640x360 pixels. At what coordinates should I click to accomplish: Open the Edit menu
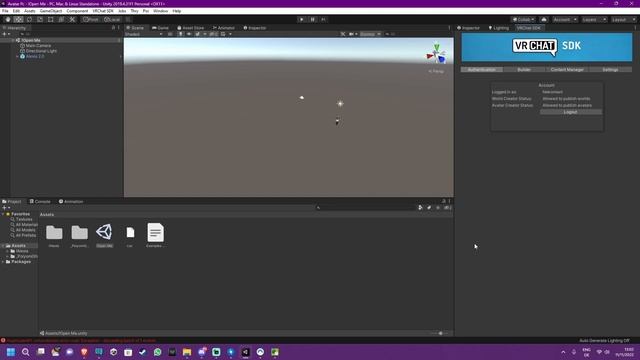pos(16,11)
